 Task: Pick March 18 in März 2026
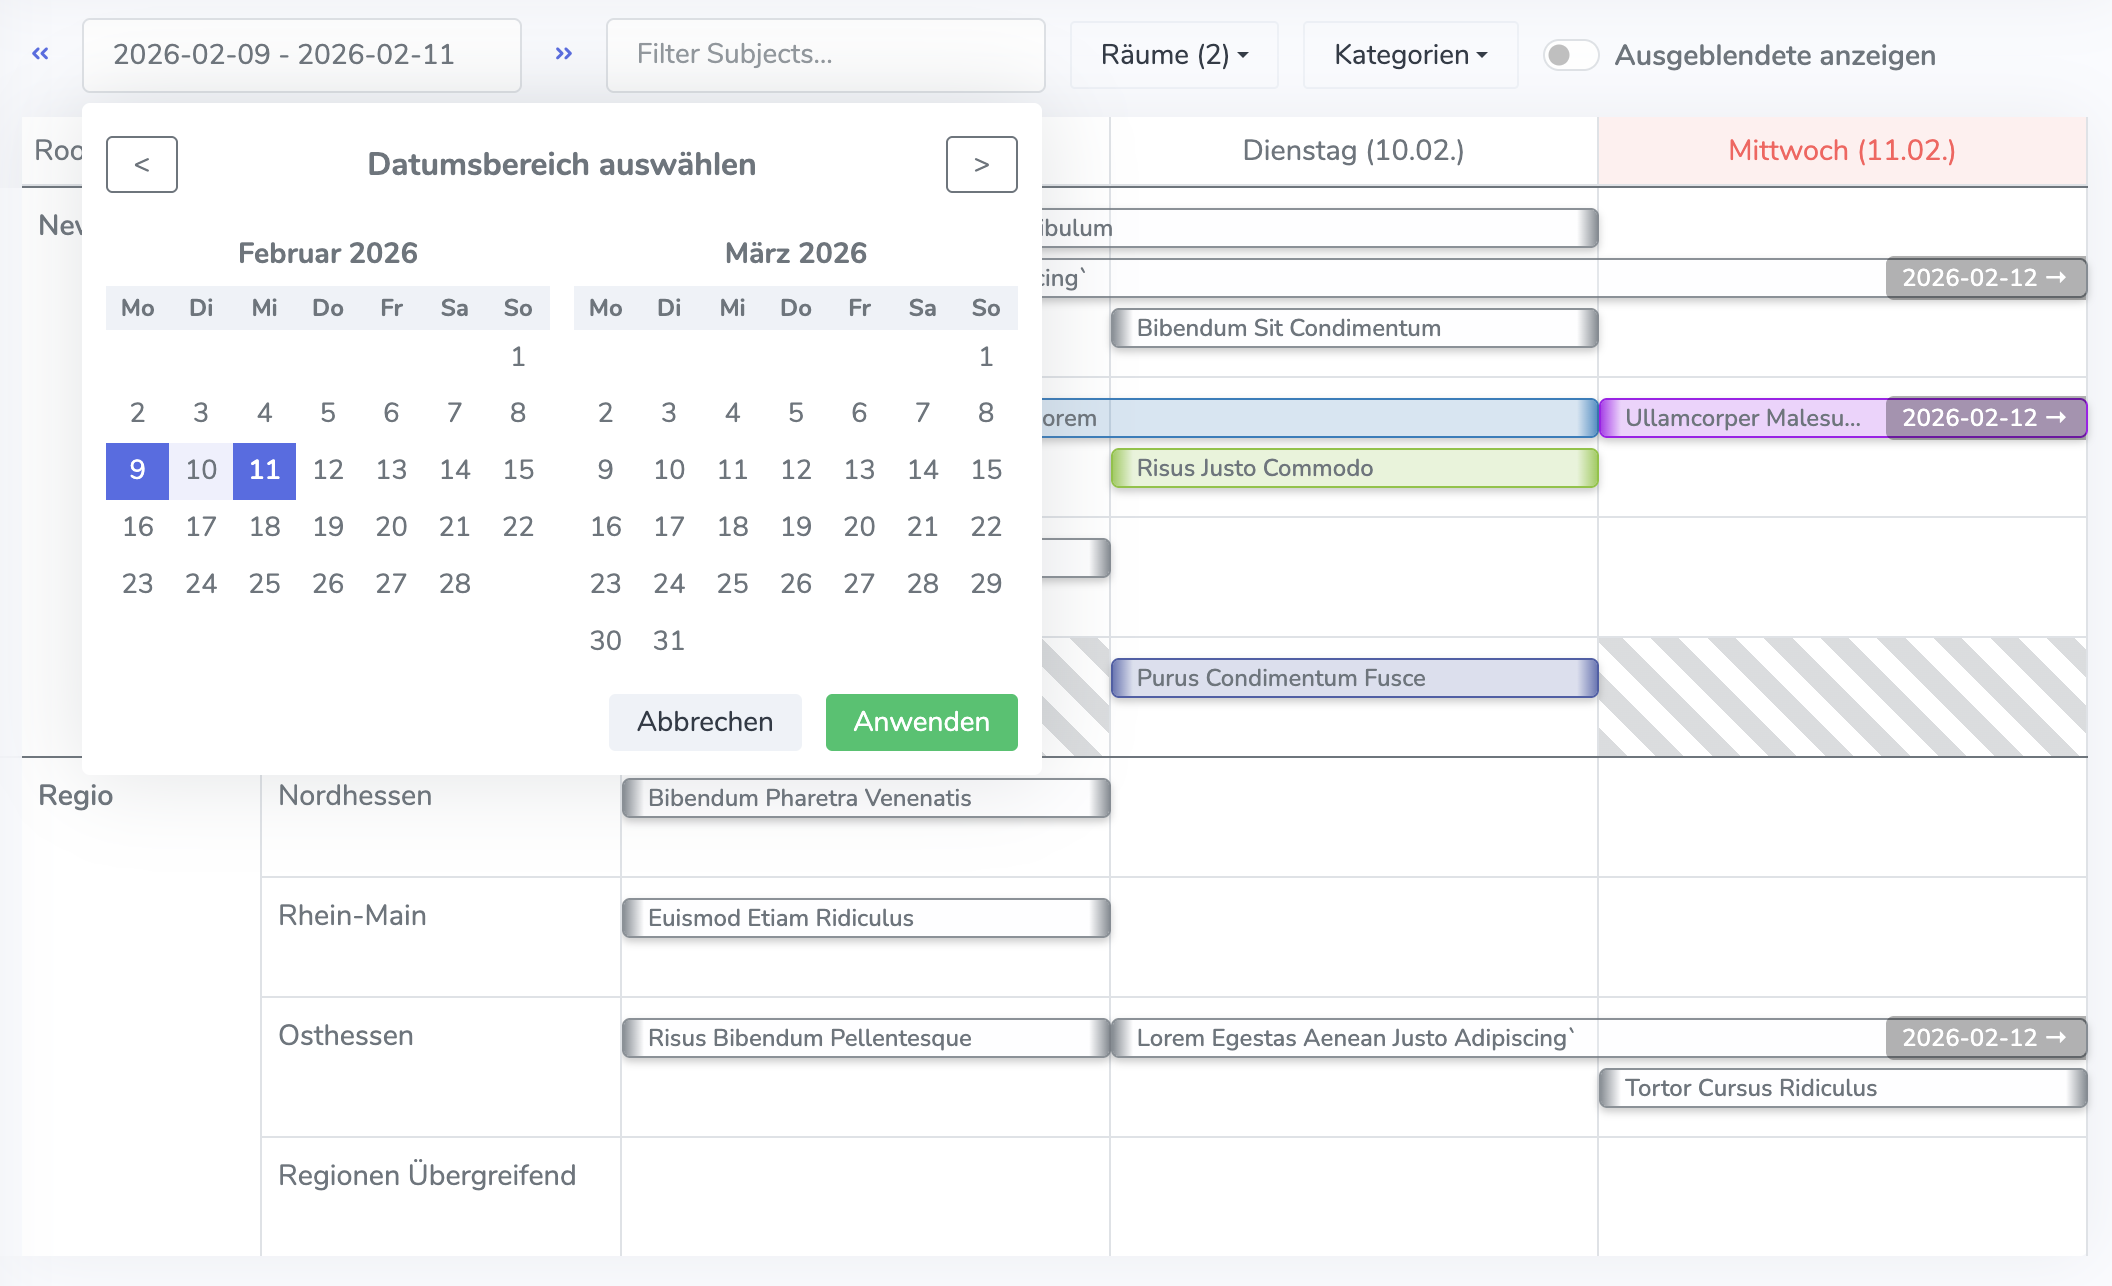click(733, 527)
